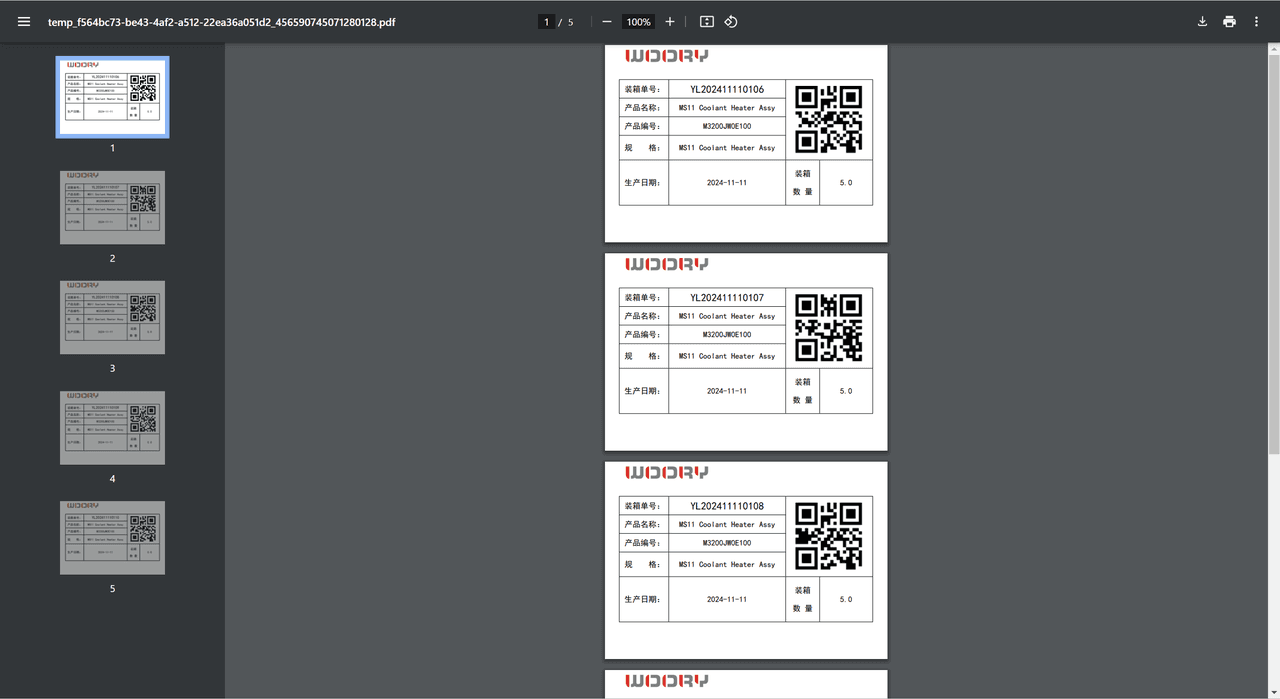Screen dimensions: 1280x699
Task: Go to page 5 thumbnail
Action: pos(112,537)
